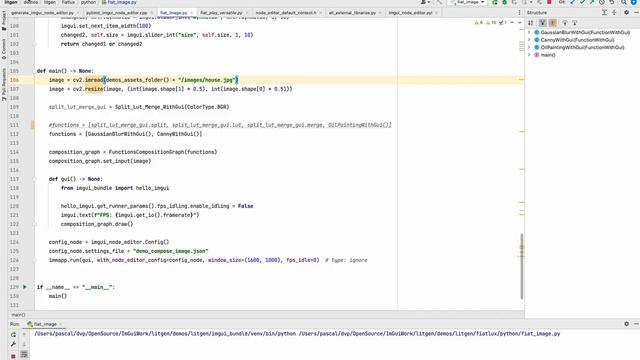Open the fiat_image run configuration dropdown
The image size is (640, 360).
[x=467, y=2]
